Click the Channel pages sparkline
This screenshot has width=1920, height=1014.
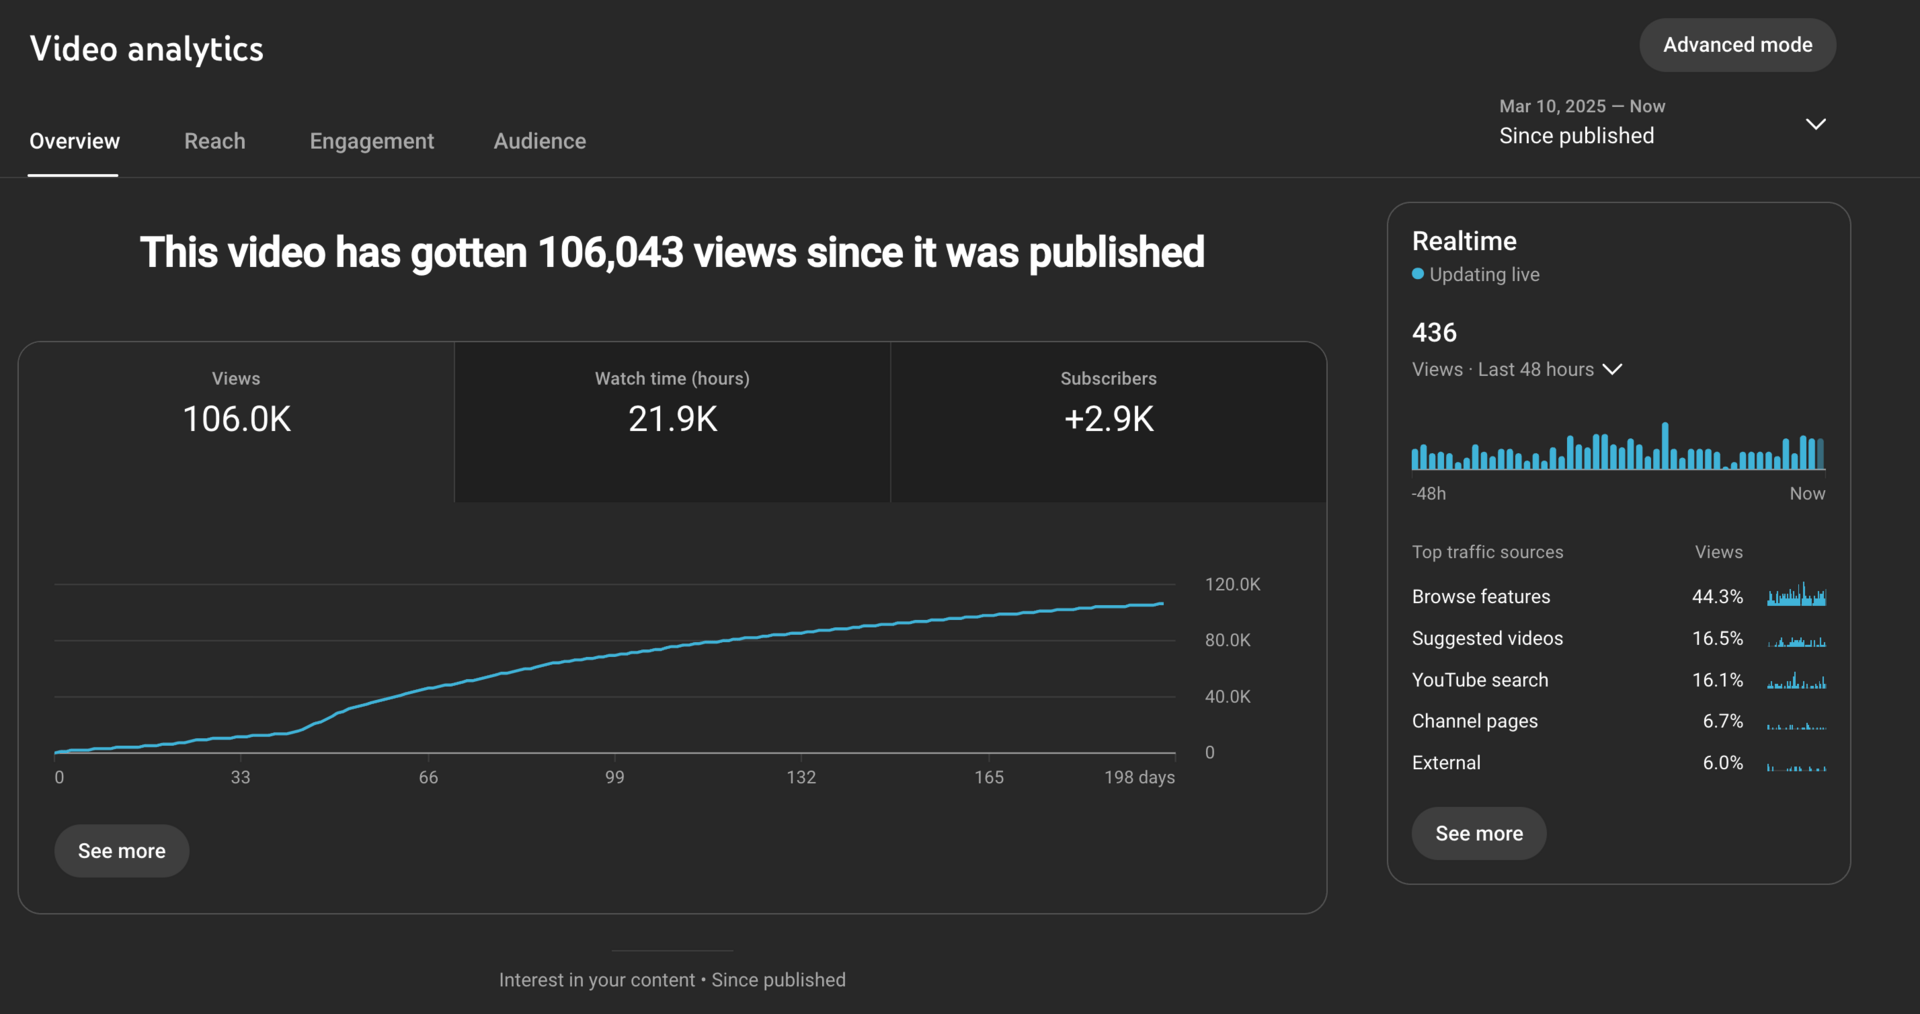click(1796, 724)
